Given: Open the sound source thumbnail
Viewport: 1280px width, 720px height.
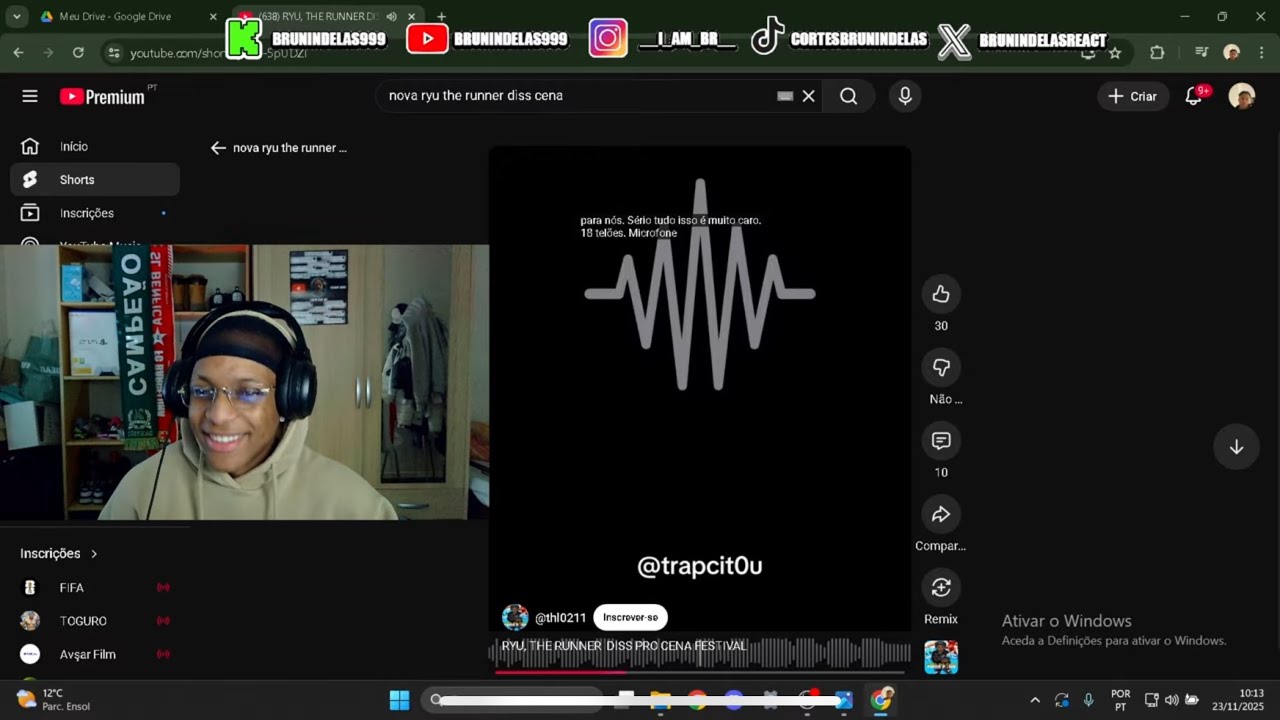Looking at the screenshot, I should click(x=941, y=657).
